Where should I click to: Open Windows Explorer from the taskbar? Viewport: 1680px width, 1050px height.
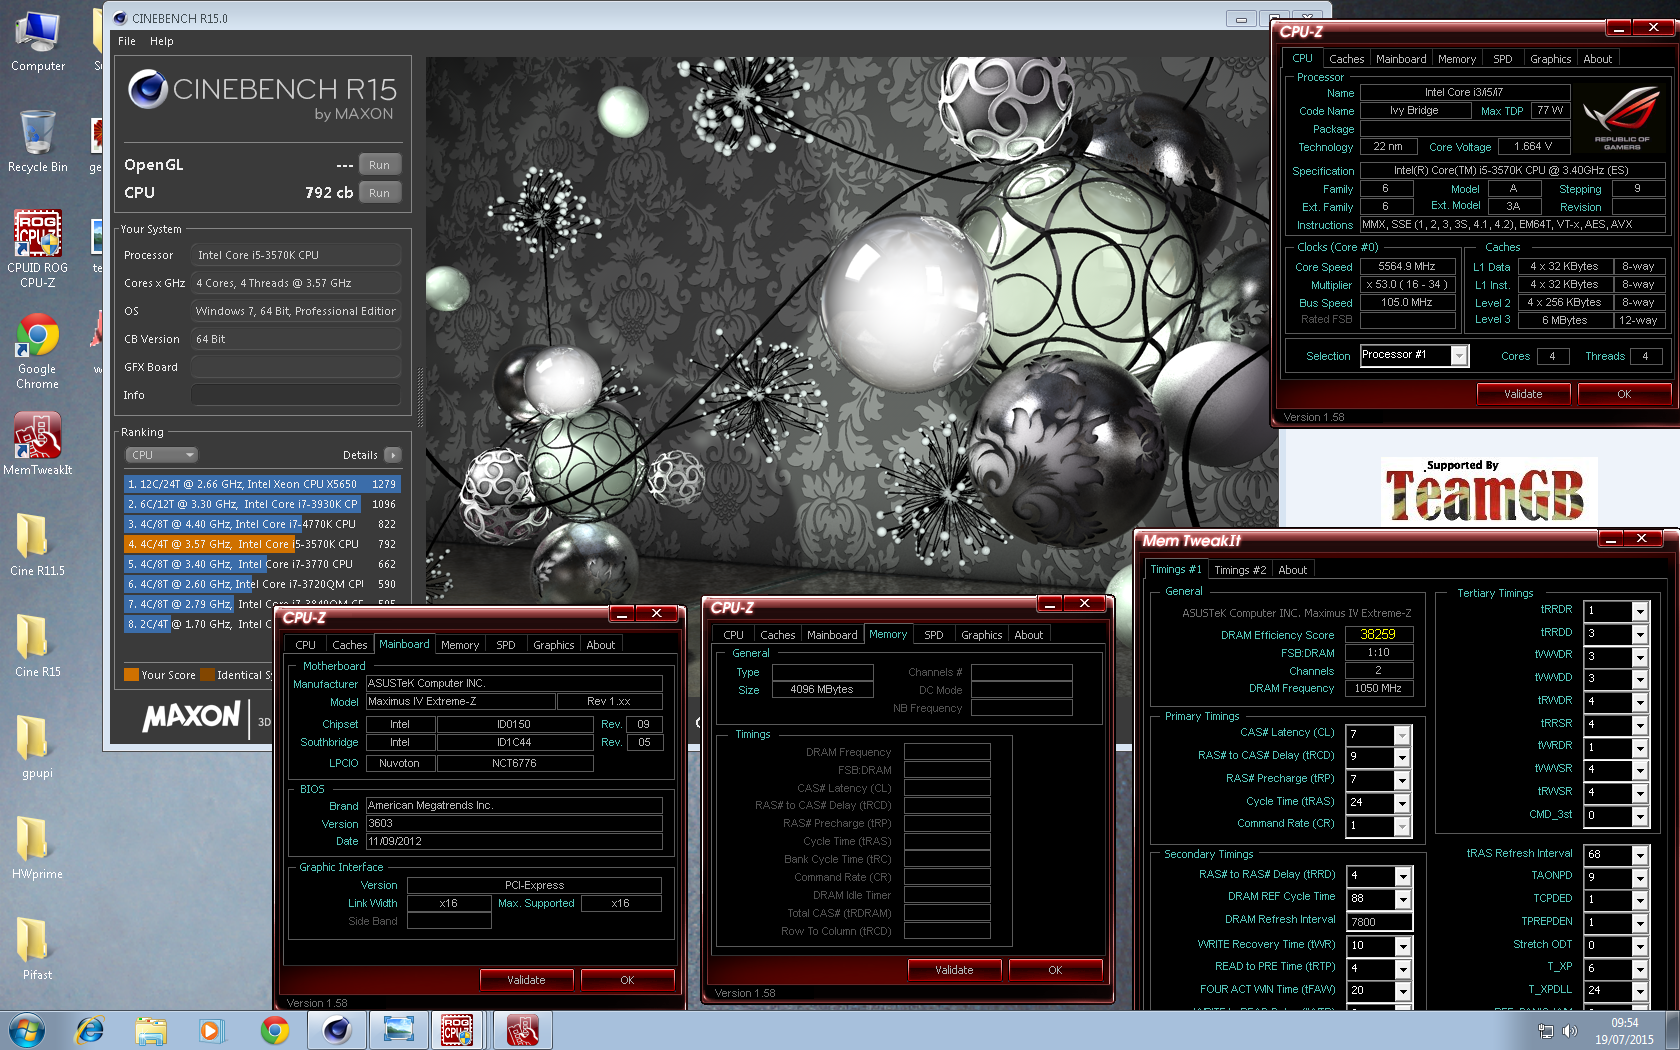click(151, 1030)
